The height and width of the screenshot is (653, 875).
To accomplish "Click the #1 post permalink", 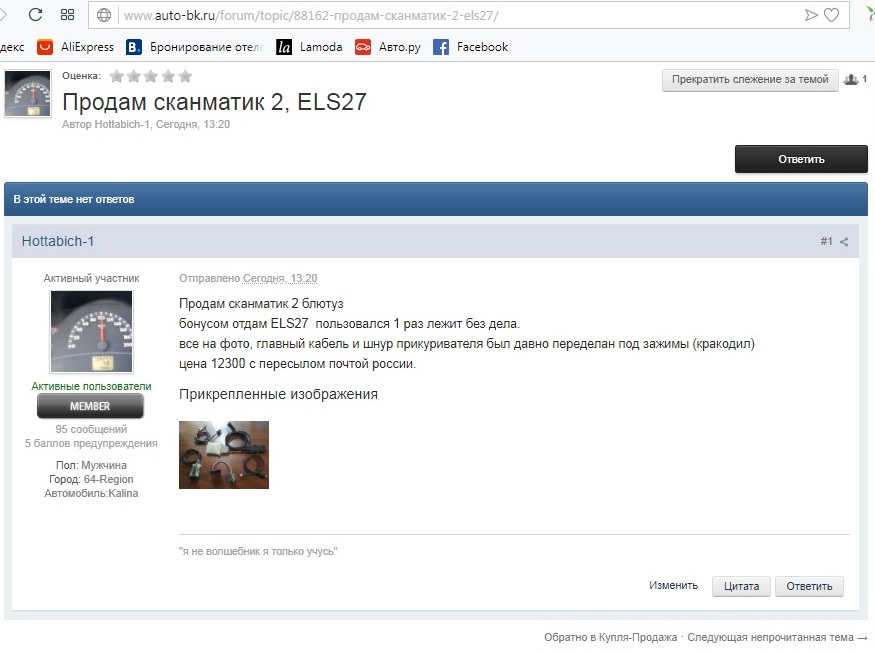I will (826, 241).
